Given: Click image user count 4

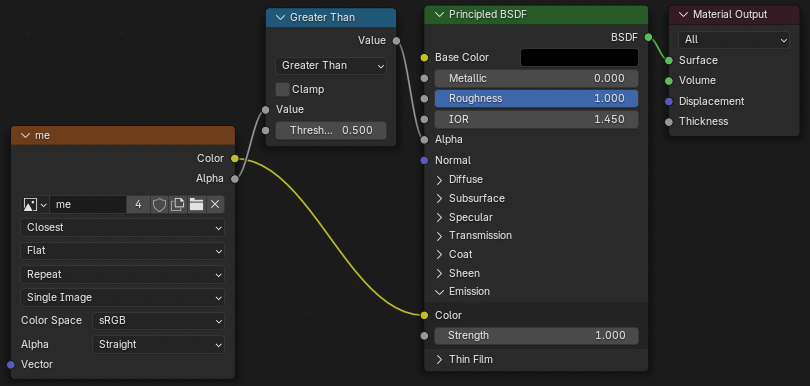Looking at the screenshot, I should click(x=138, y=205).
